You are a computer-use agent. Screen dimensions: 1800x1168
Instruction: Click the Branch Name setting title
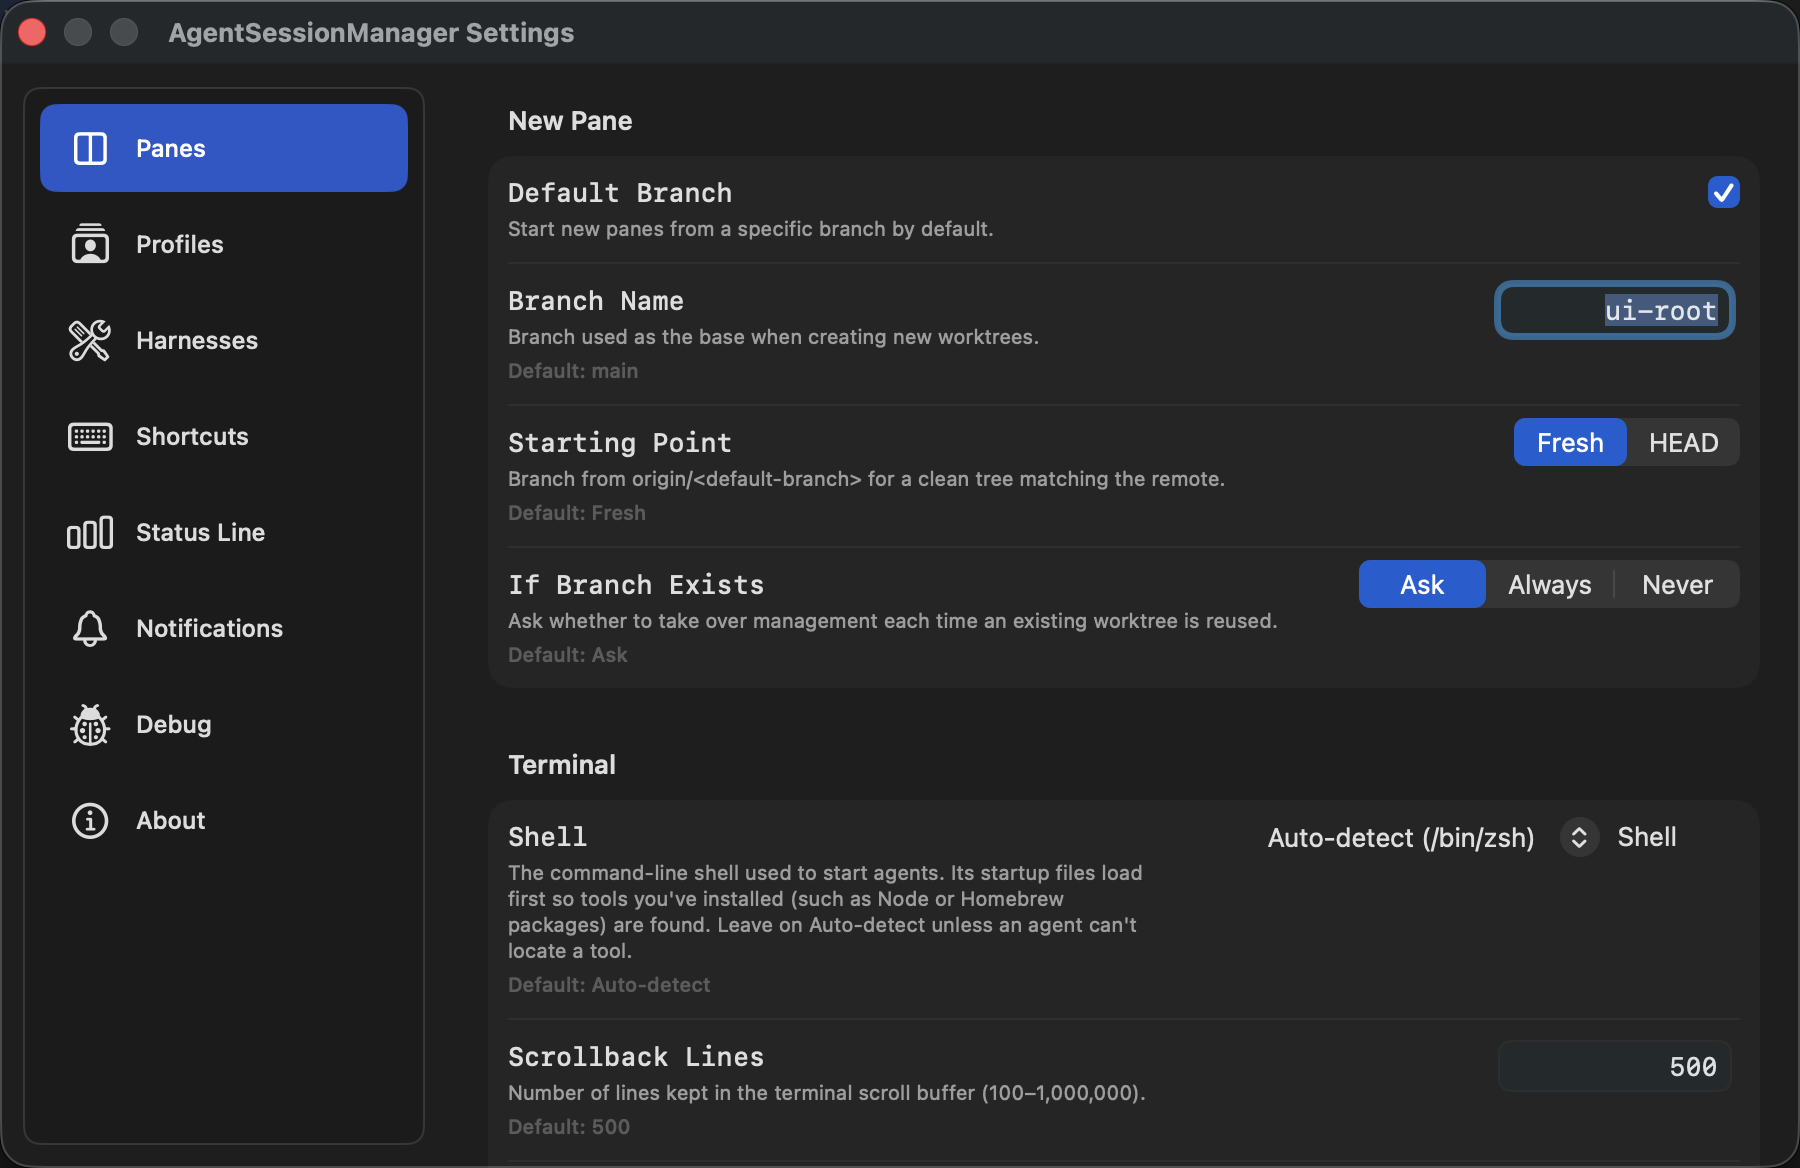(x=596, y=301)
